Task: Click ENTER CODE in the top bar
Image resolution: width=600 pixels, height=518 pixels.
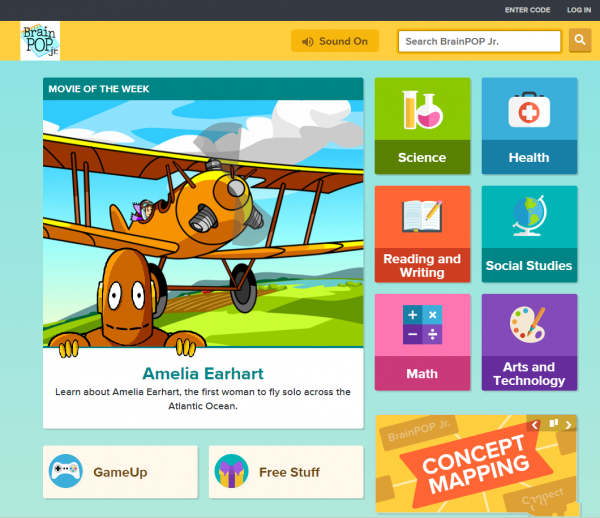Action: click(x=527, y=10)
